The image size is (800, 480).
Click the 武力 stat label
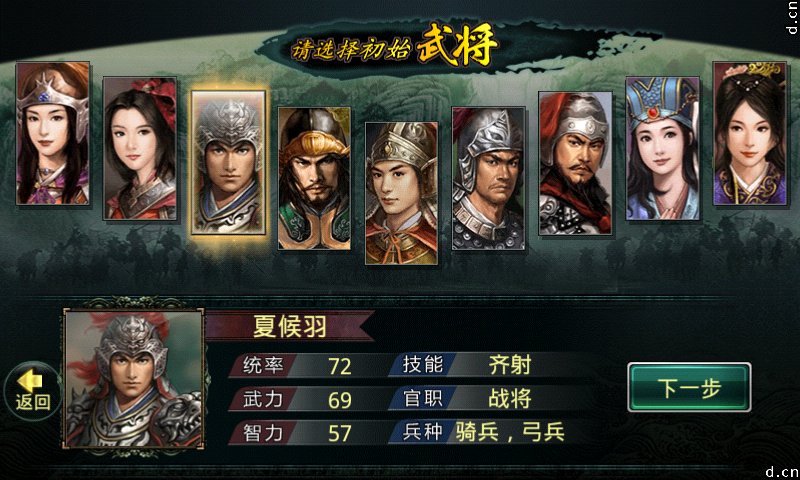click(x=263, y=399)
